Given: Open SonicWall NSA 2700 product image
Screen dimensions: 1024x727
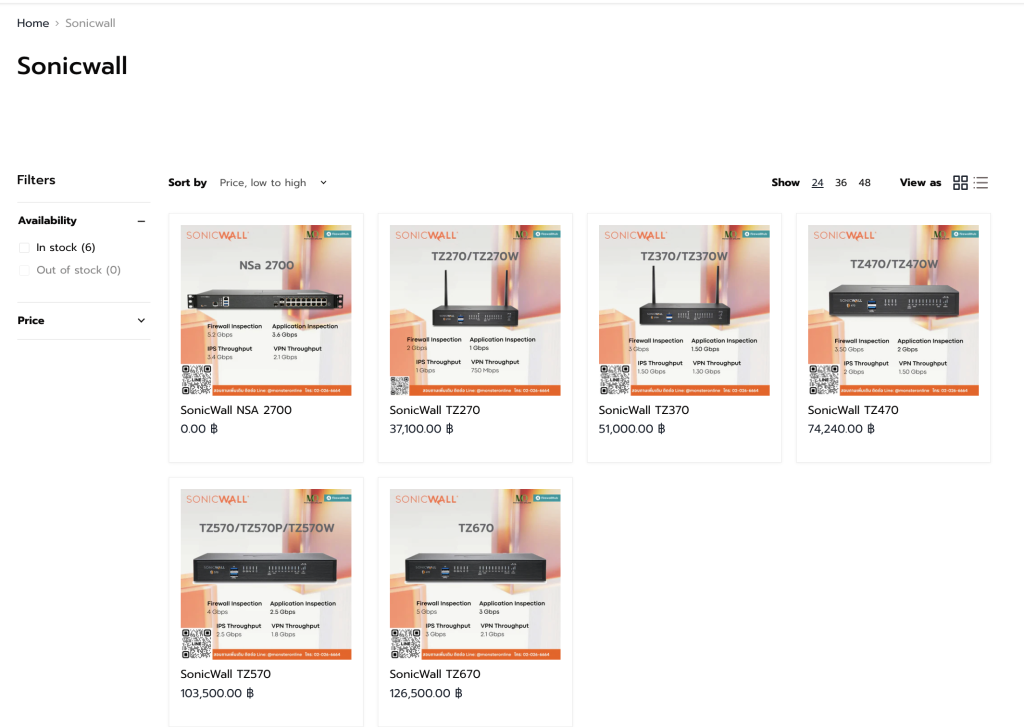Looking at the screenshot, I should click(266, 310).
